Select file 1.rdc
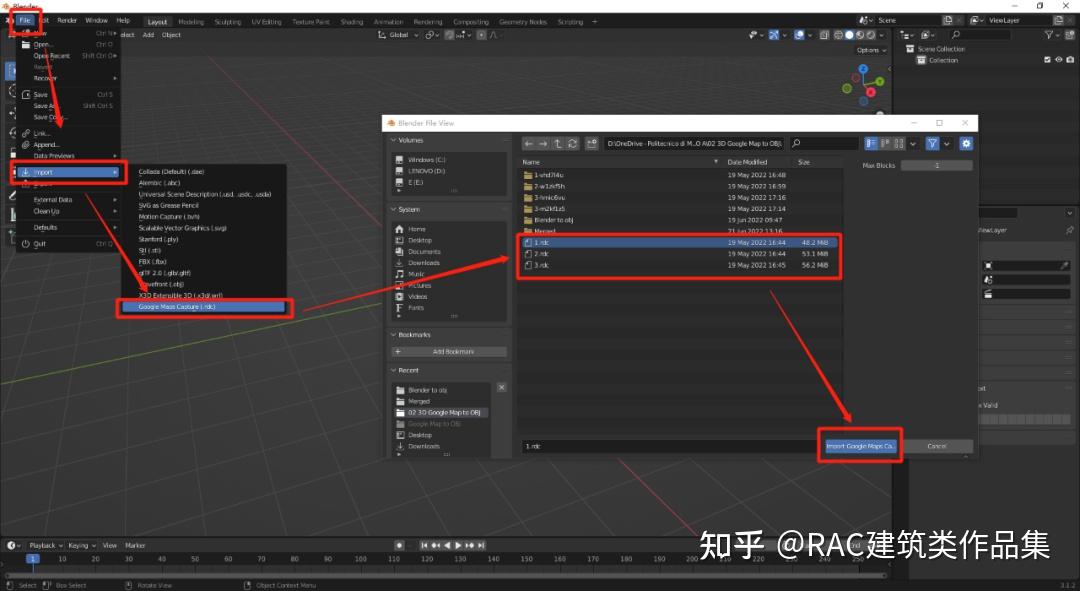The image size is (1080, 591). tap(679, 242)
